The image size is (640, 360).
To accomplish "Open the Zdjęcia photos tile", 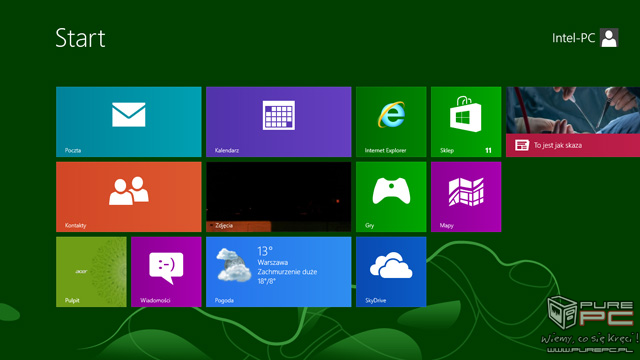I will click(278, 197).
